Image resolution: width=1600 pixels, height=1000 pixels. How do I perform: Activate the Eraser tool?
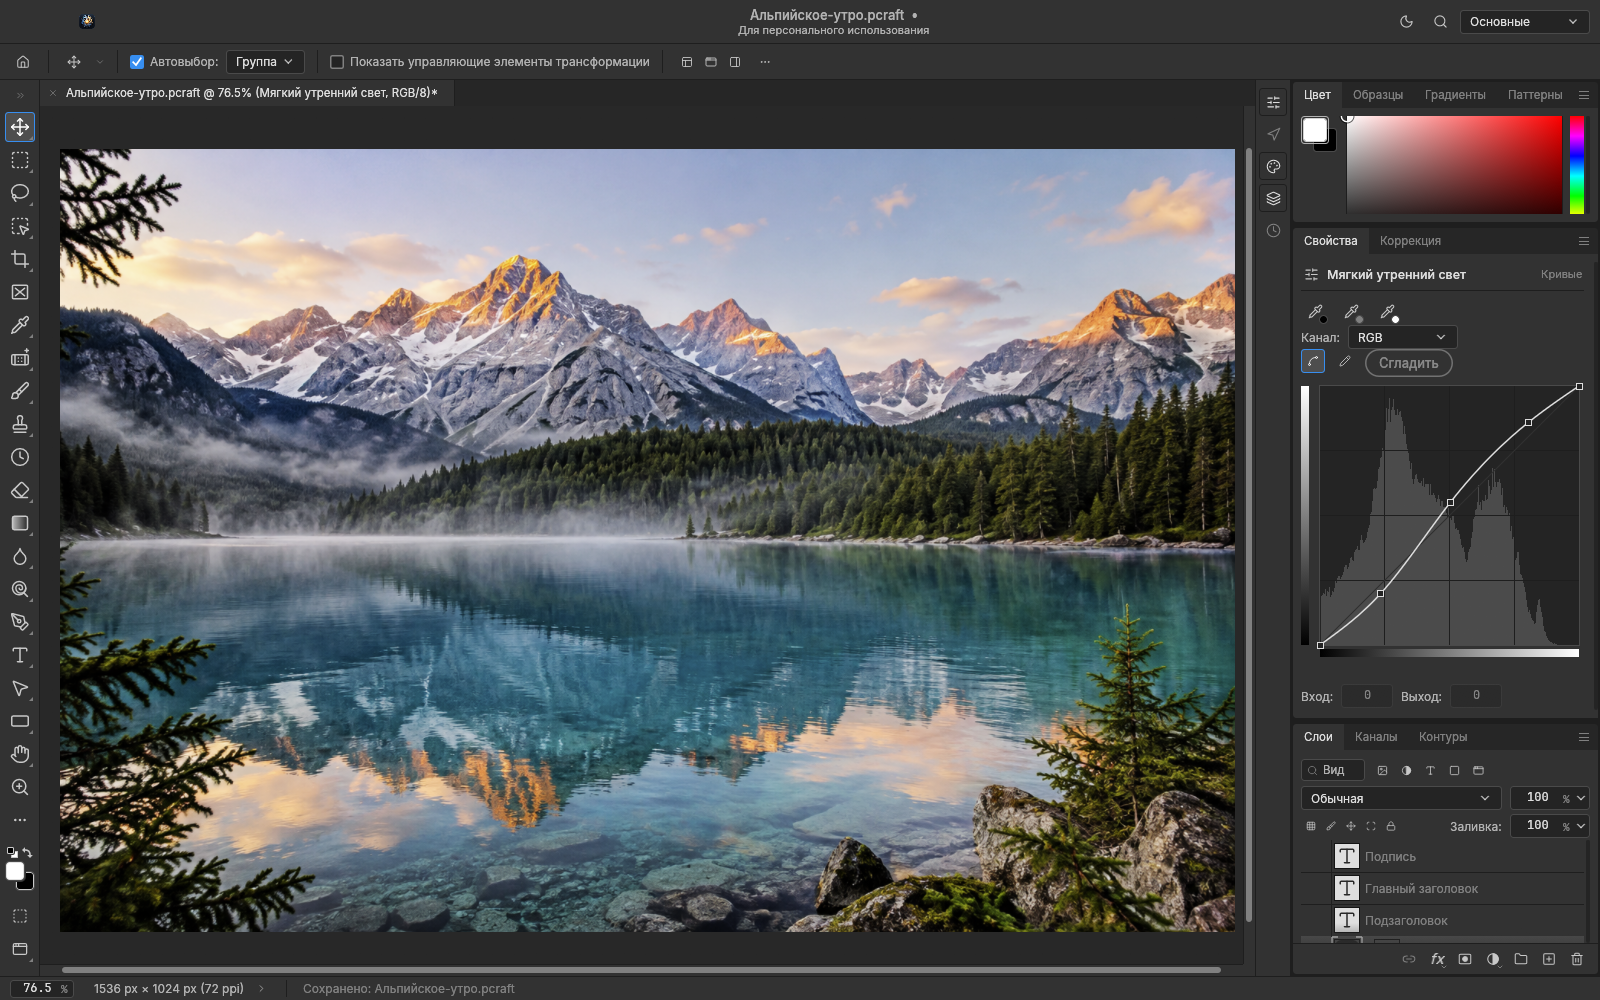(x=20, y=490)
